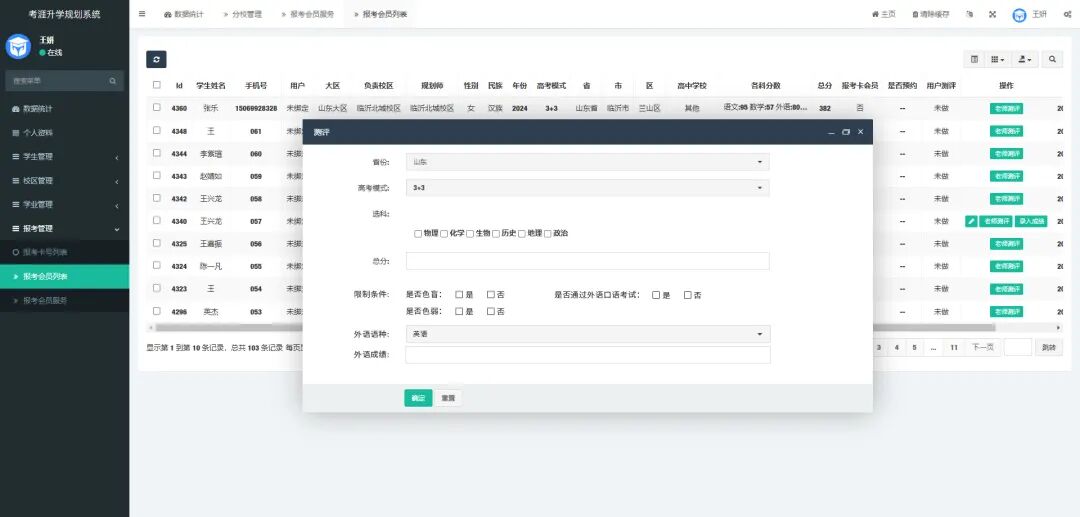Toggle the card view icon above table
The width and height of the screenshot is (1080, 517).
click(x=974, y=60)
